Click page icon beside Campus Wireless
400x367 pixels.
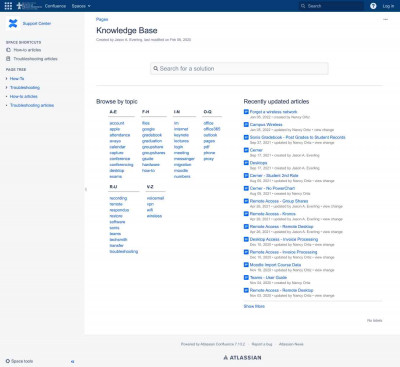(x=246, y=124)
